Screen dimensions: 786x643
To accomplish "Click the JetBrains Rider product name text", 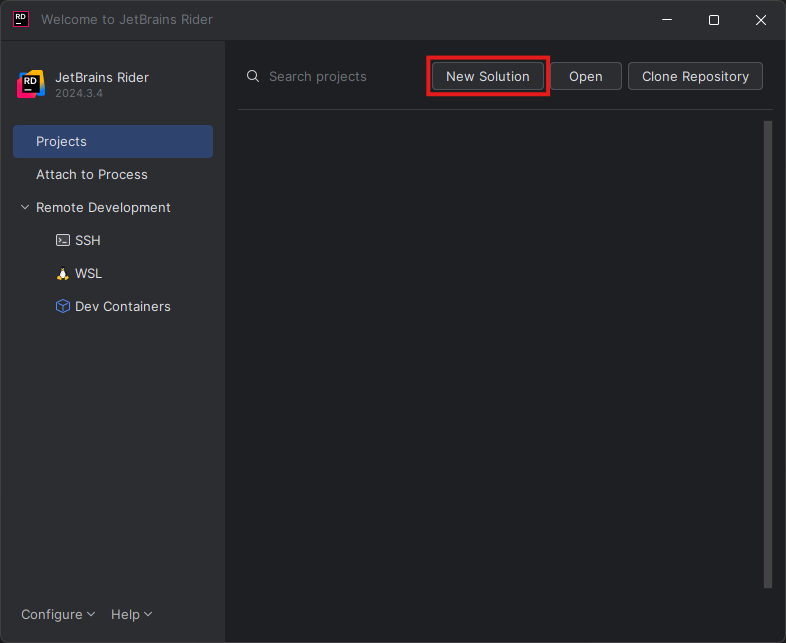I will (102, 78).
